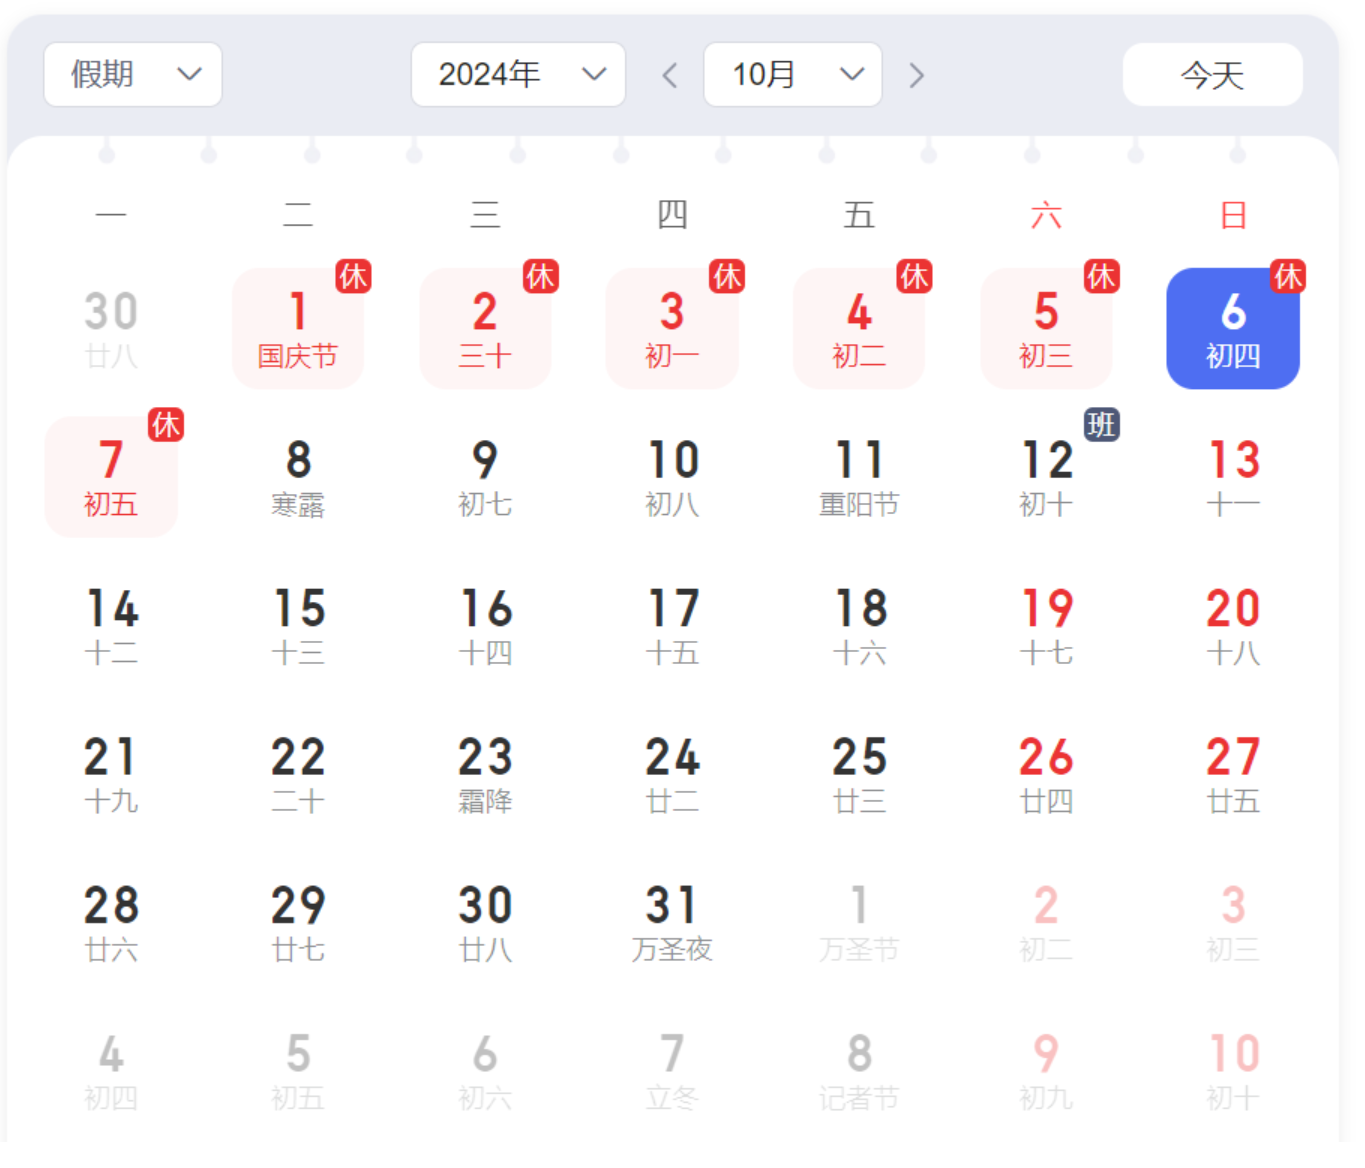Open the 2024年 year dropdown
This screenshot has height=1168, width=1365.
coord(518,74)
